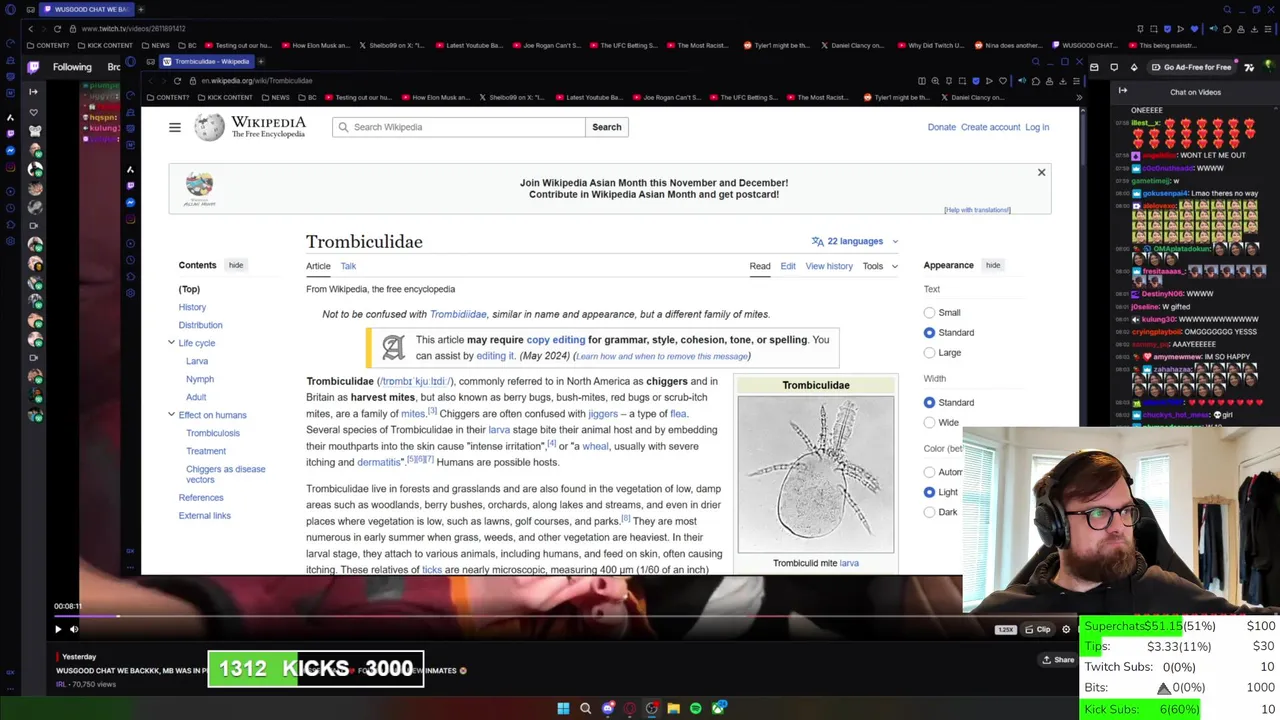Open the Wikipedia main menu hamburger icon

(x=174, y=127)
